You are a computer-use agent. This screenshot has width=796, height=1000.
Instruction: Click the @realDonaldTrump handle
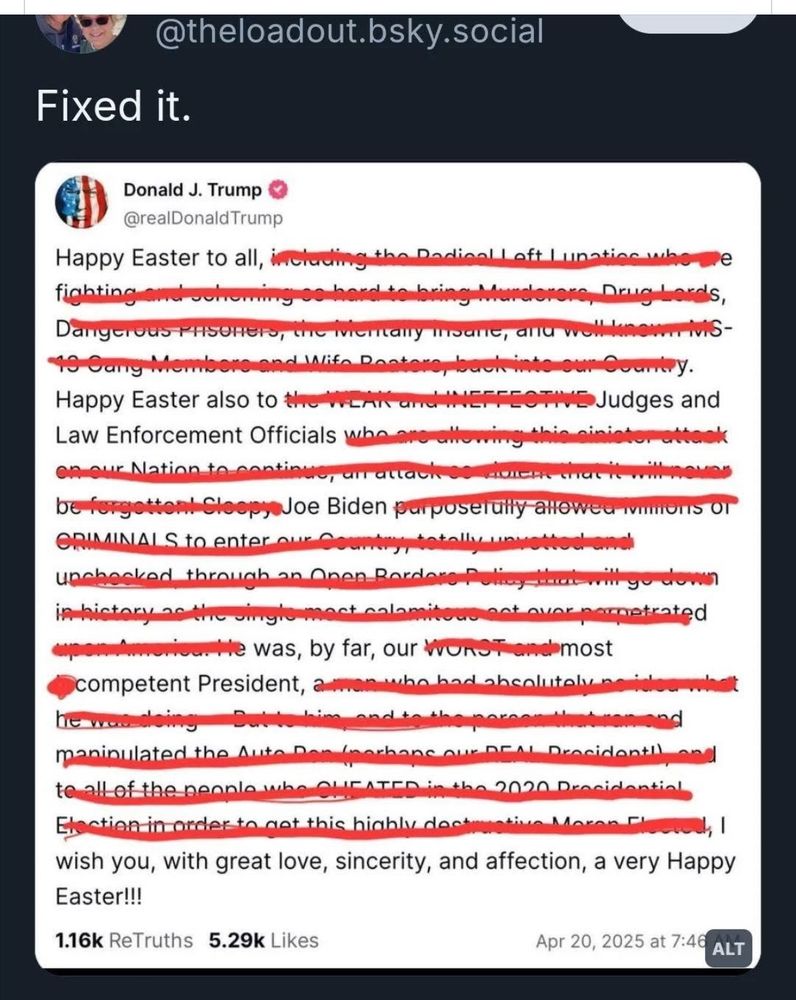tap(203, 217)
